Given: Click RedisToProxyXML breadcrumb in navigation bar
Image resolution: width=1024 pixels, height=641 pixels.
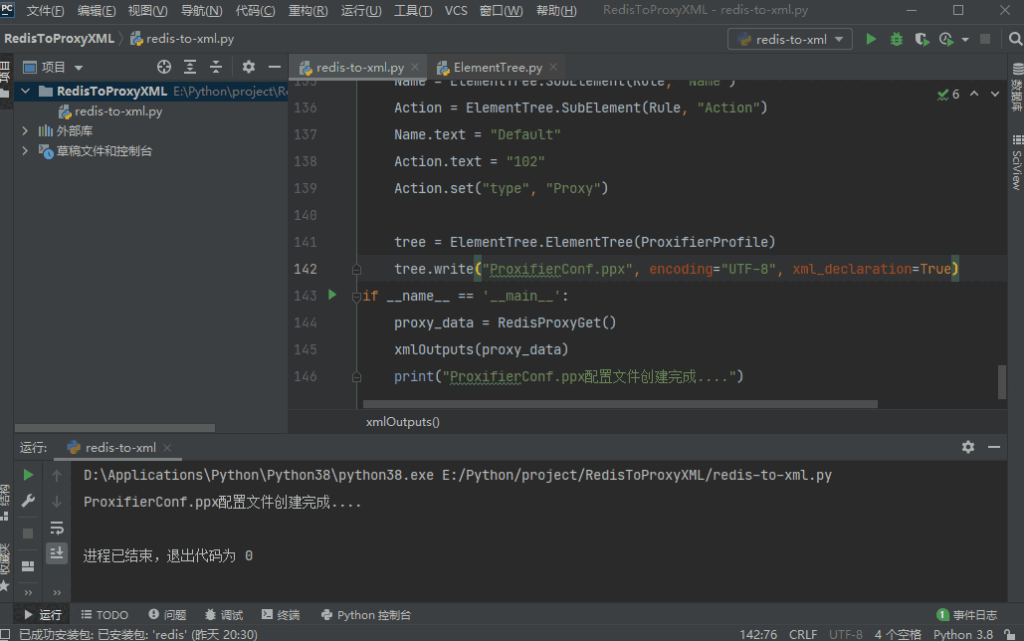Looking at the screenshot, I should tap(59, 39).
